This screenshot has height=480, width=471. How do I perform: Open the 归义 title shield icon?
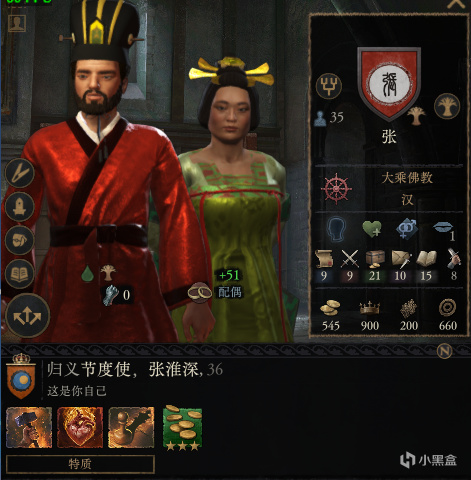pyautogui.click(x=21, y=376)
